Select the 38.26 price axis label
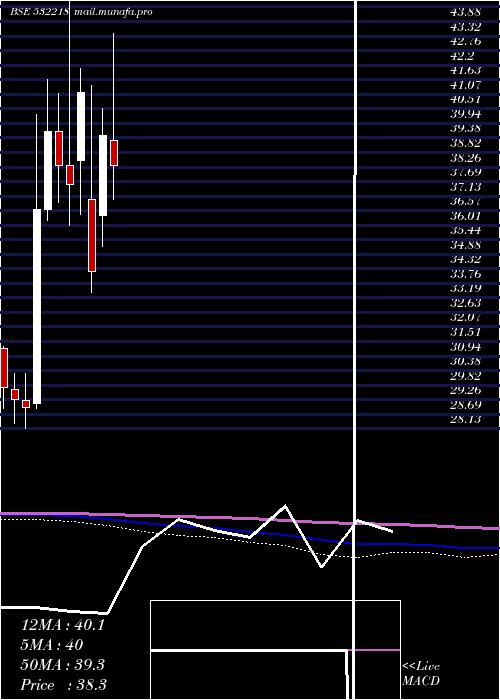The width and height of the screenshot is (500, 700). 466,158
